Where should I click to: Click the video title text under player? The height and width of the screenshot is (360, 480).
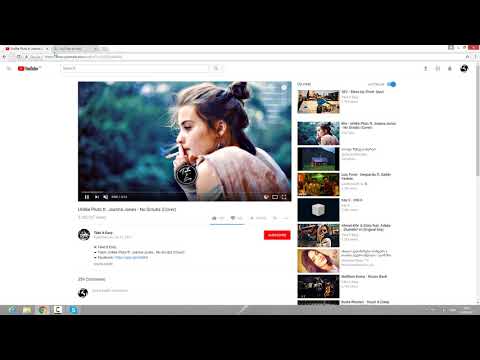pos(127,209)
